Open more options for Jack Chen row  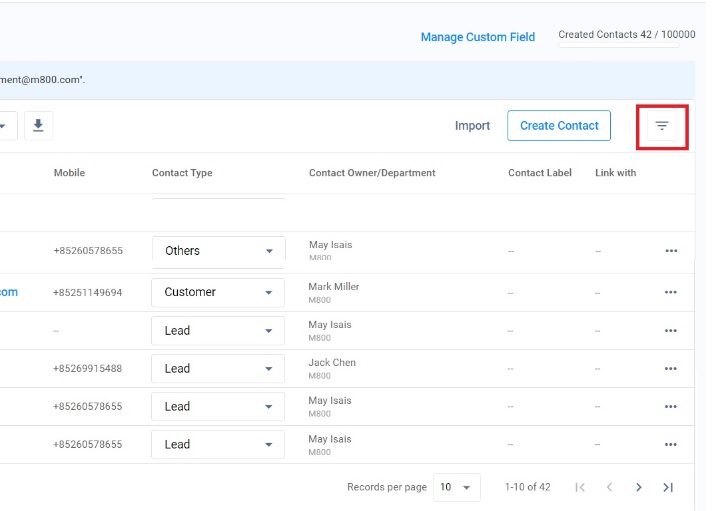671,369
